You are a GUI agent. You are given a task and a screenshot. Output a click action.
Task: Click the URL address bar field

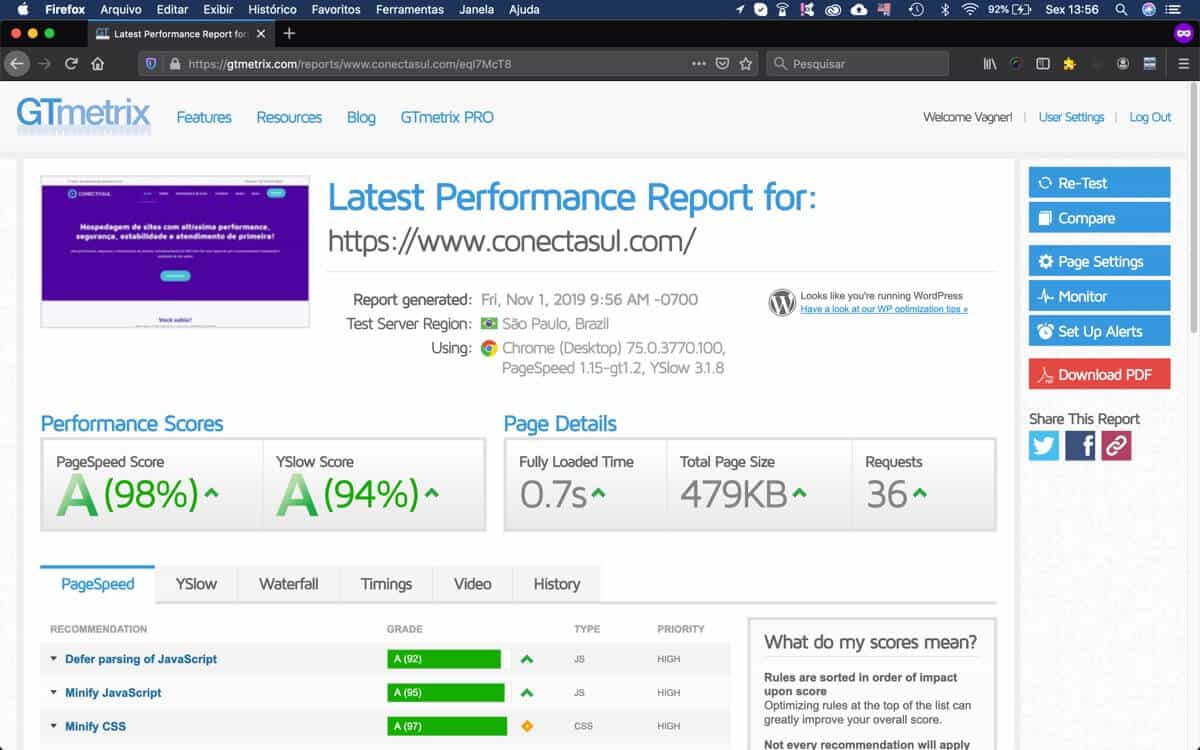click(448, 63)
